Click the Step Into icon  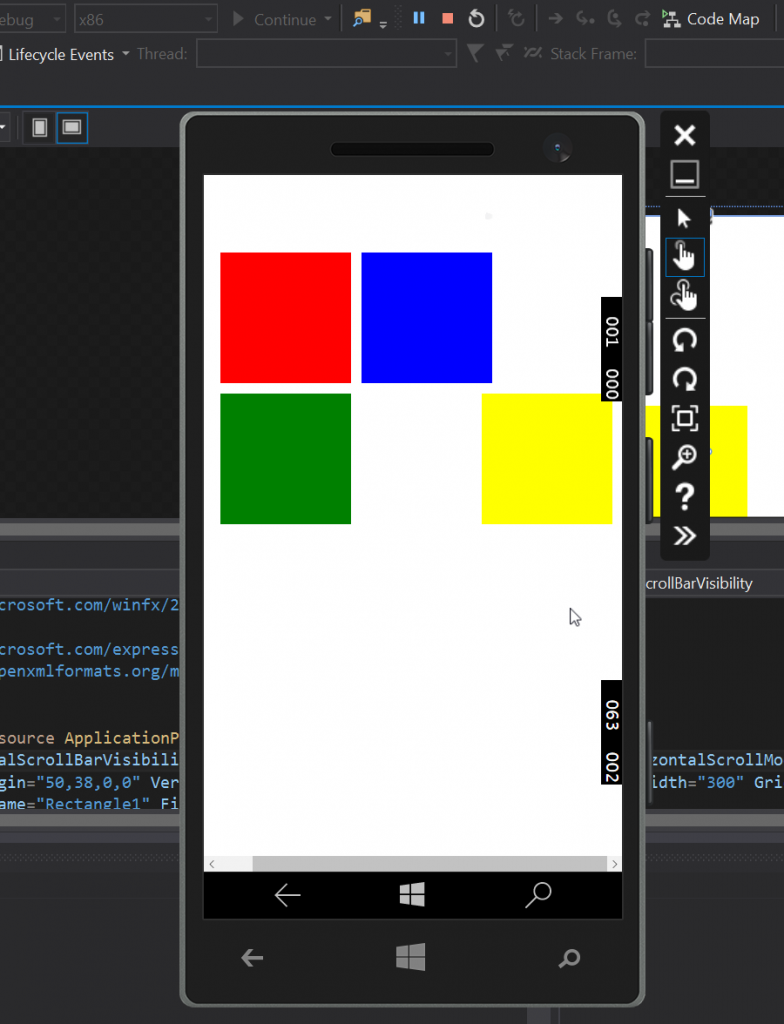(x=585, y=19)
